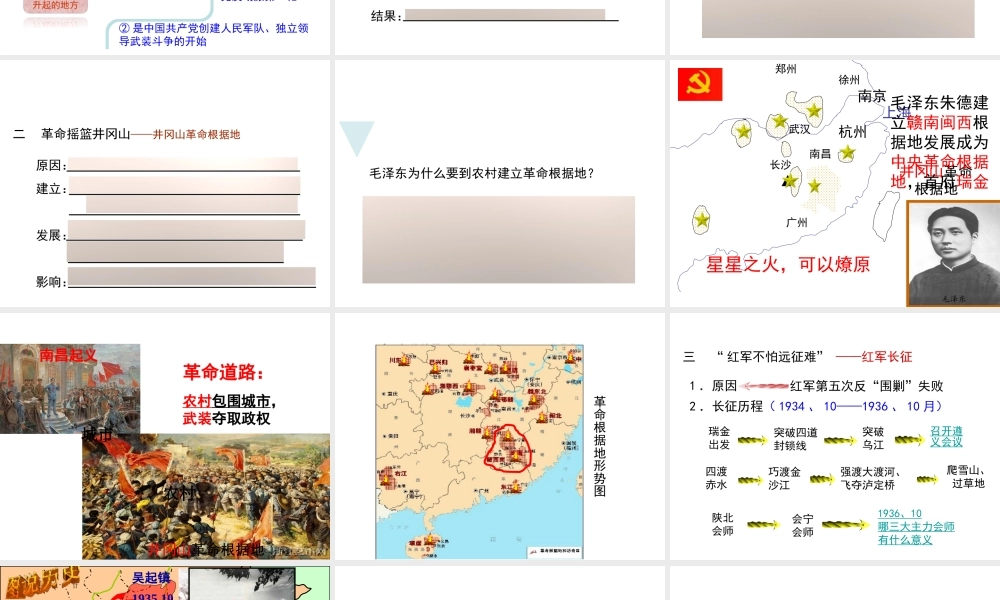Click the slogan 星星之火，可以燎原

[x=788, y=264]
